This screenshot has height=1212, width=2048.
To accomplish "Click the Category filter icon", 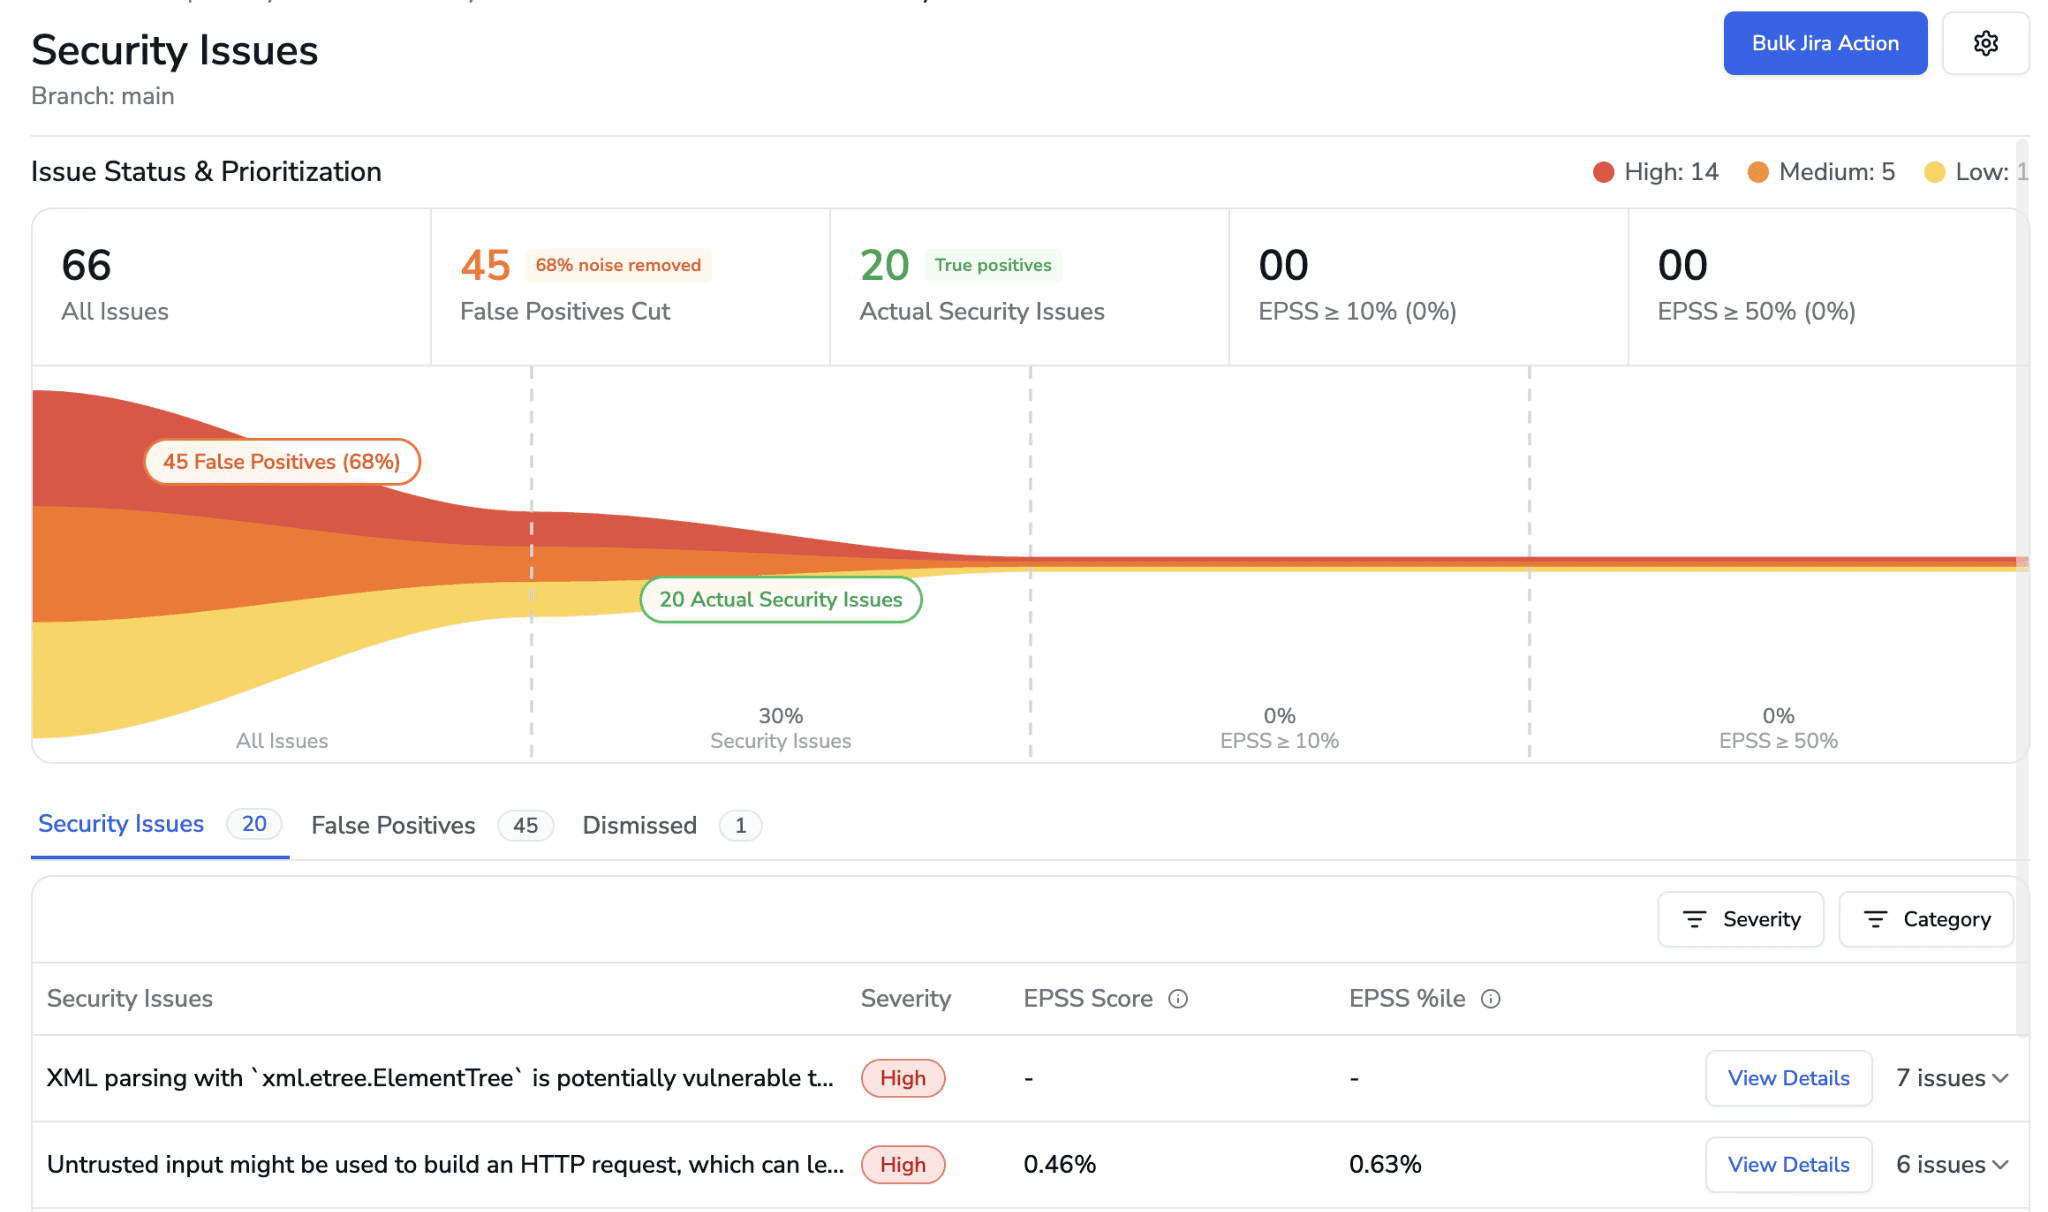I will 1875,919.
